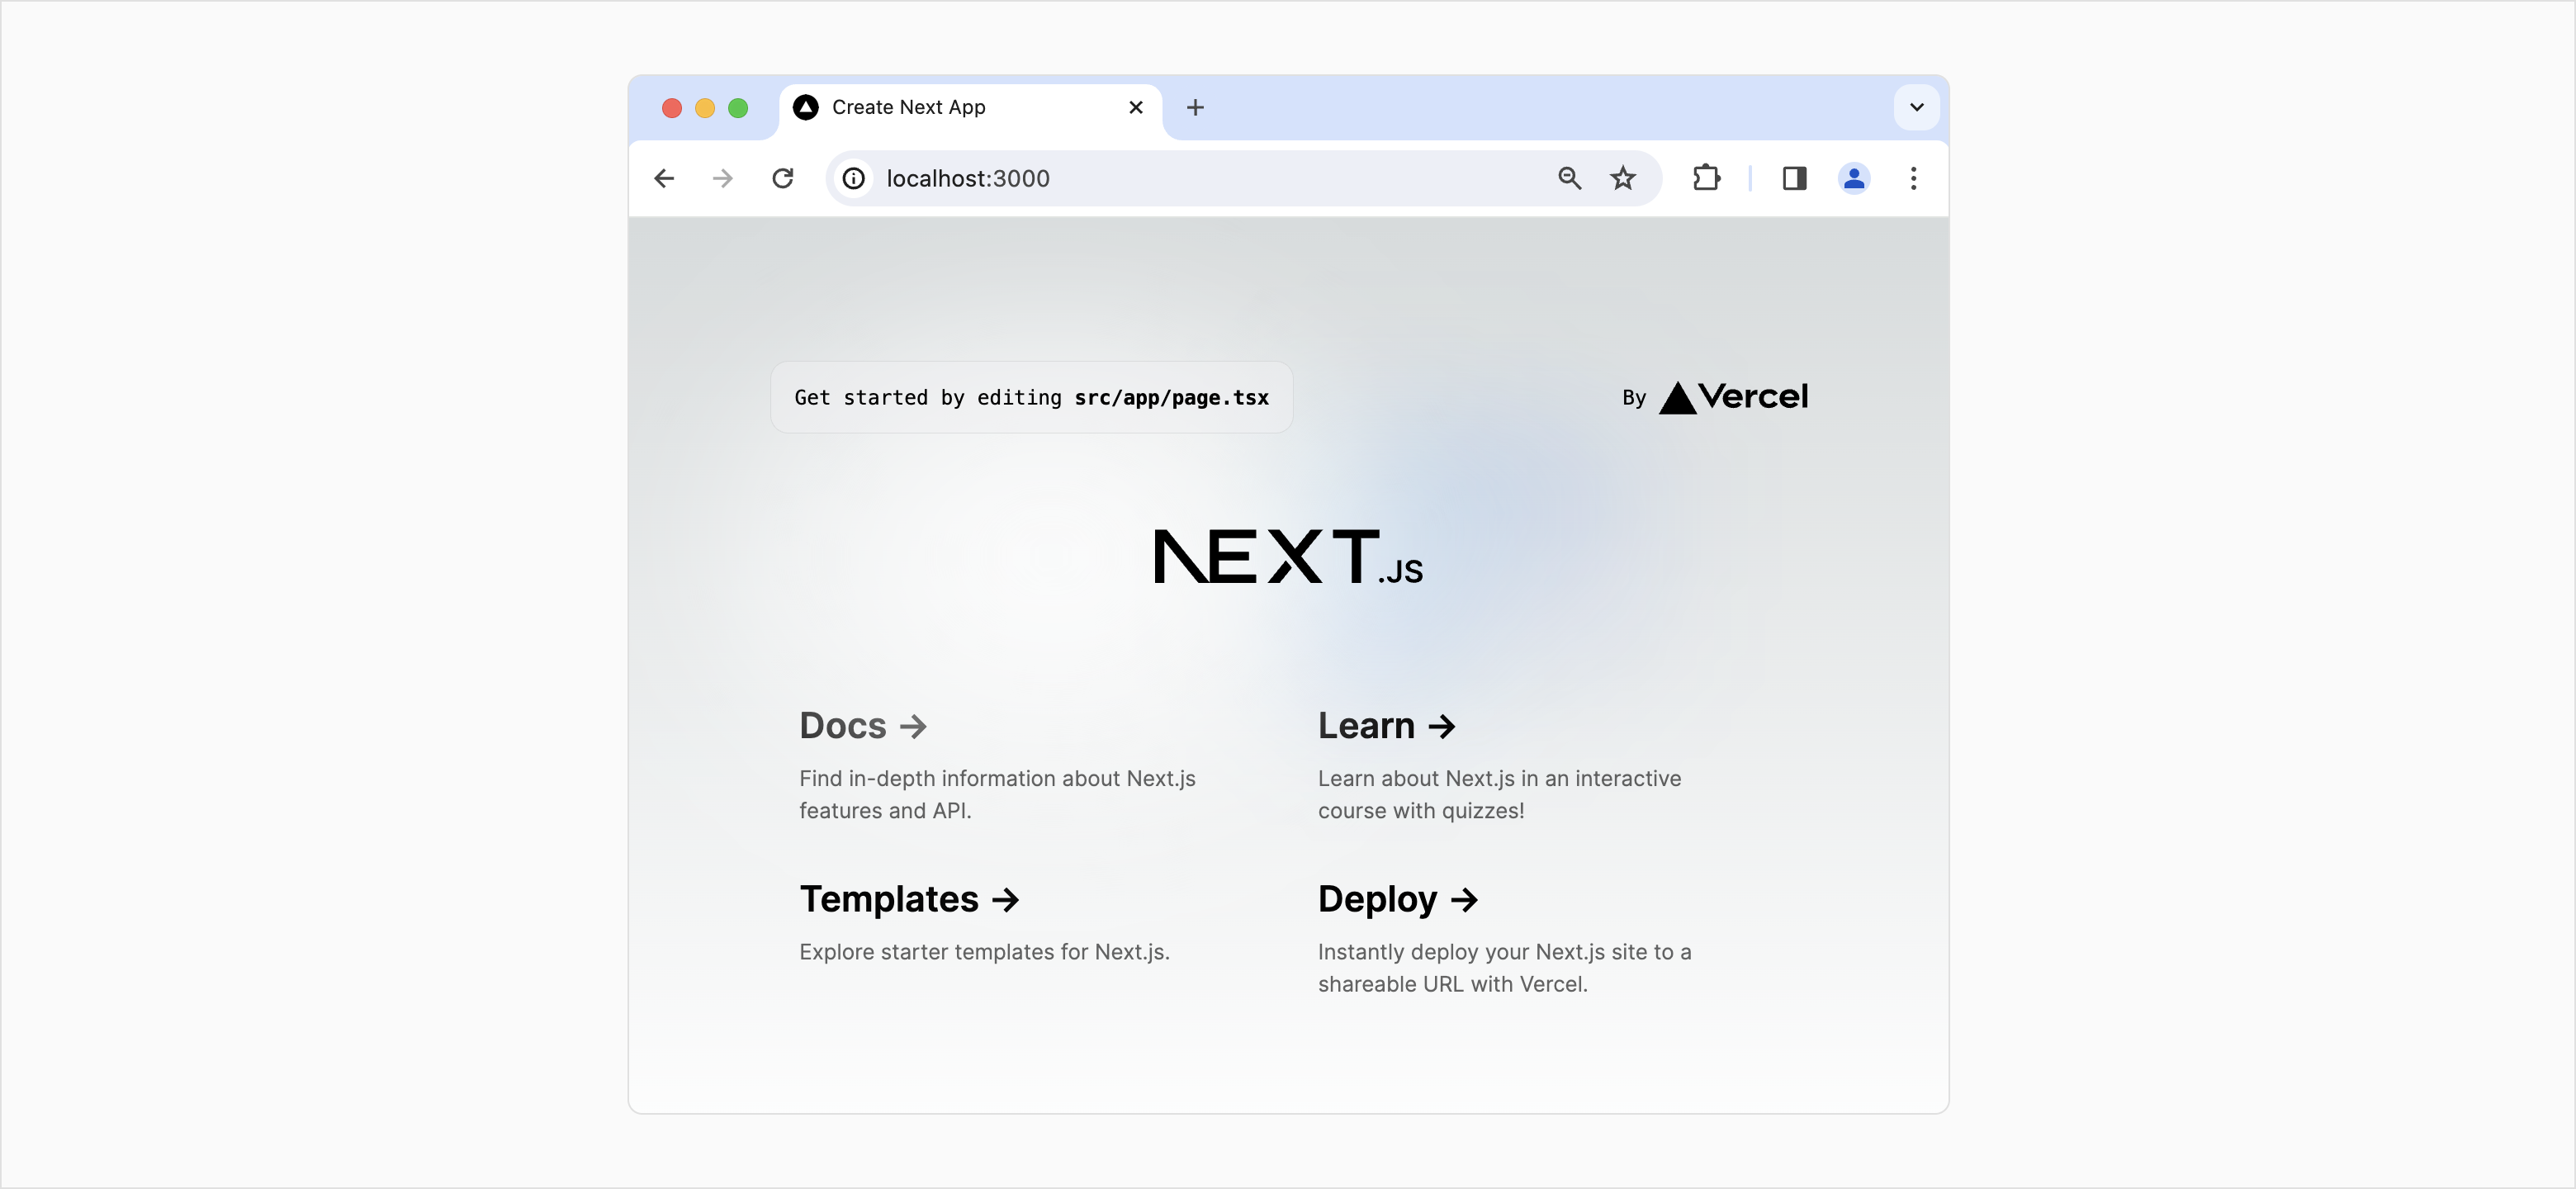Image resolution: width=2576 pixels, height=1189 pixels.
Task: Click the Next.js logo on the page
Action: click(1287, 556)
